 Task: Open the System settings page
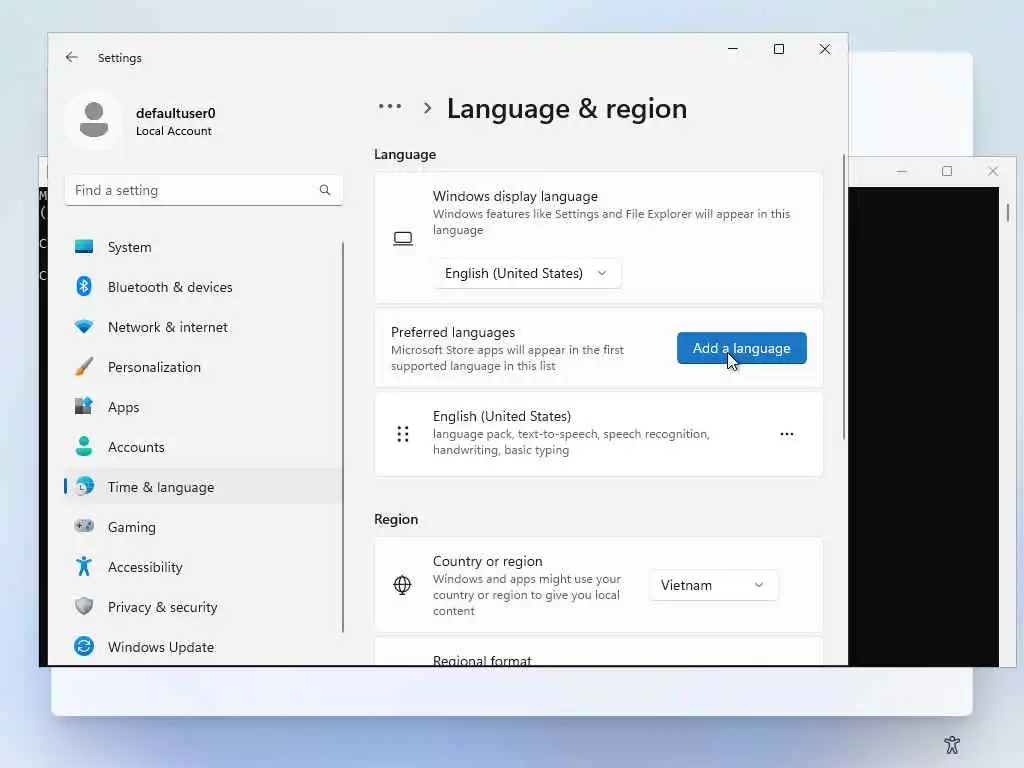[x=203, y=247]
